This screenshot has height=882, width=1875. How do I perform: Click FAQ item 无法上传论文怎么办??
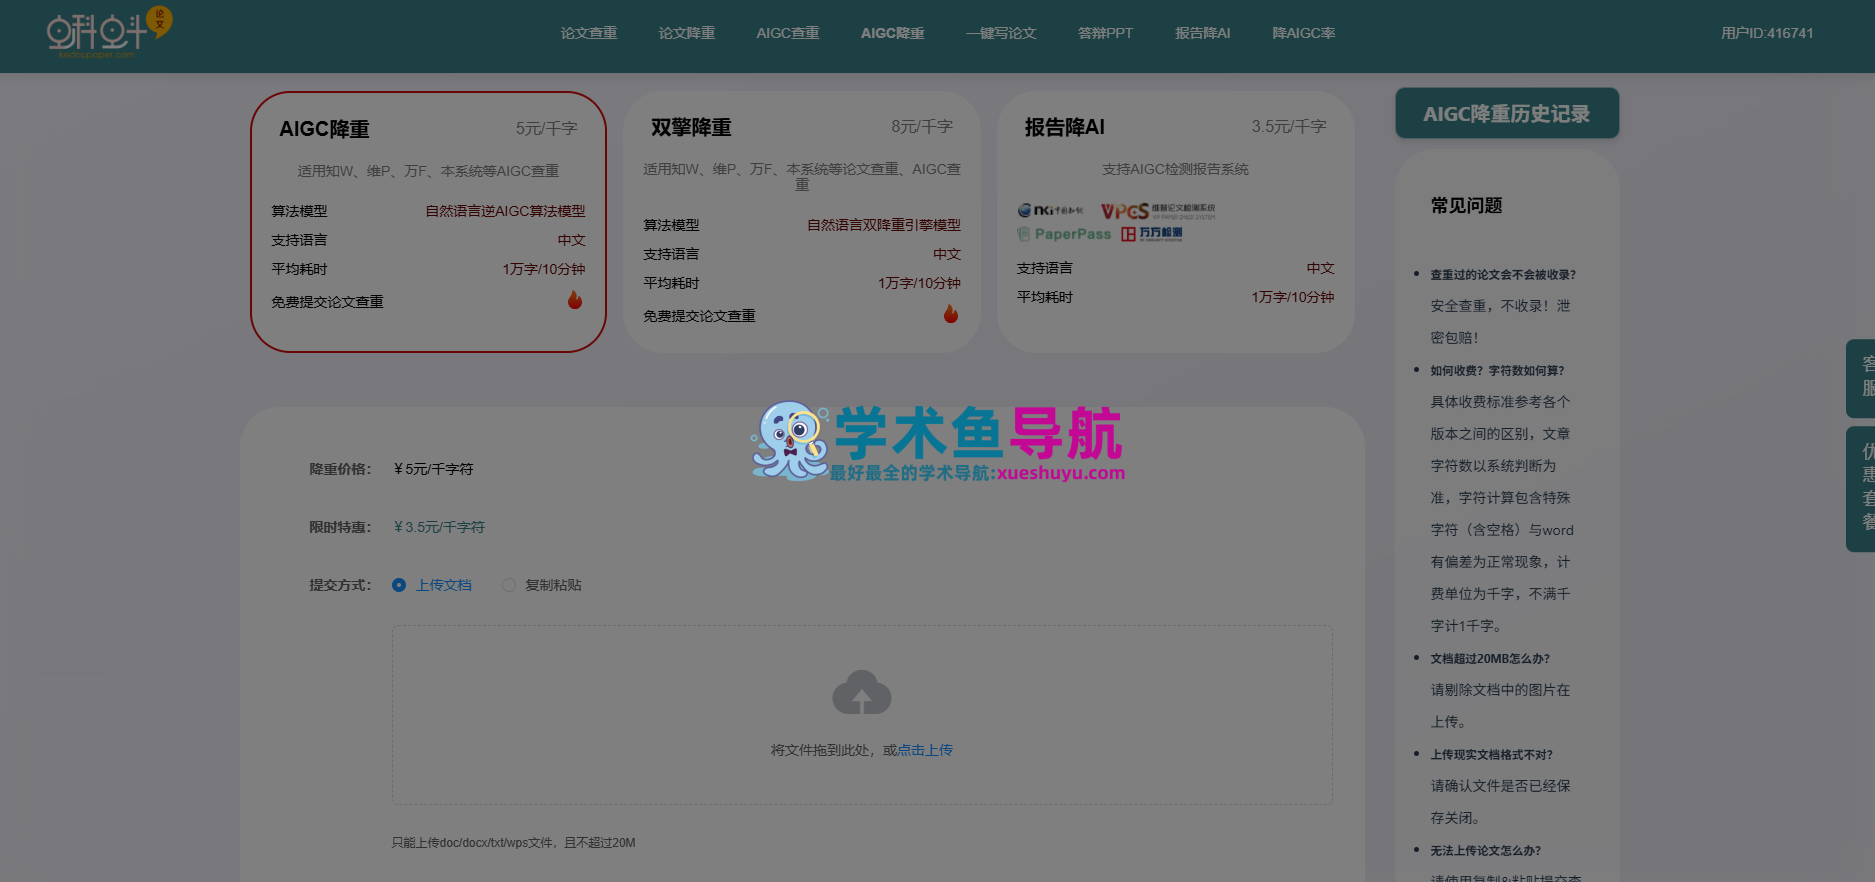coord(1485,850)
